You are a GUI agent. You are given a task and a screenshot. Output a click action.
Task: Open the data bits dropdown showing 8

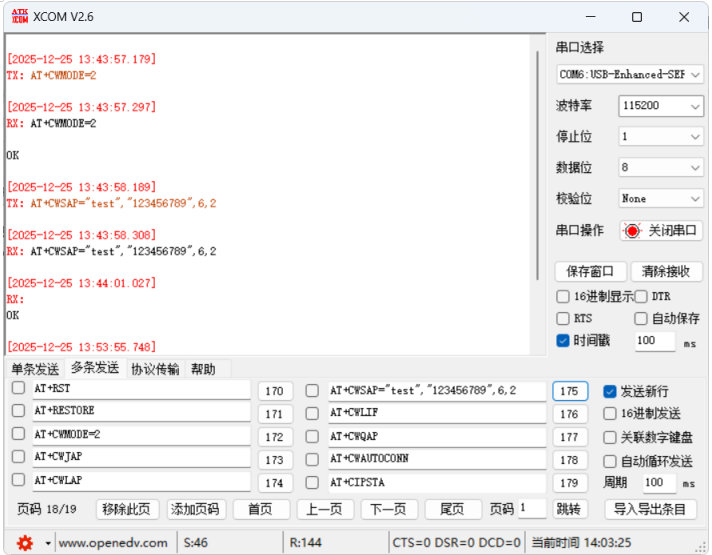(661, 168)
